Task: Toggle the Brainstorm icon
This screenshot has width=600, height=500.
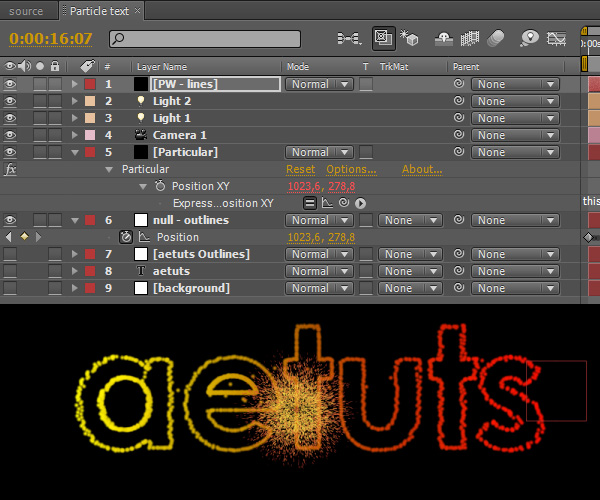Action: pos(530,39)
